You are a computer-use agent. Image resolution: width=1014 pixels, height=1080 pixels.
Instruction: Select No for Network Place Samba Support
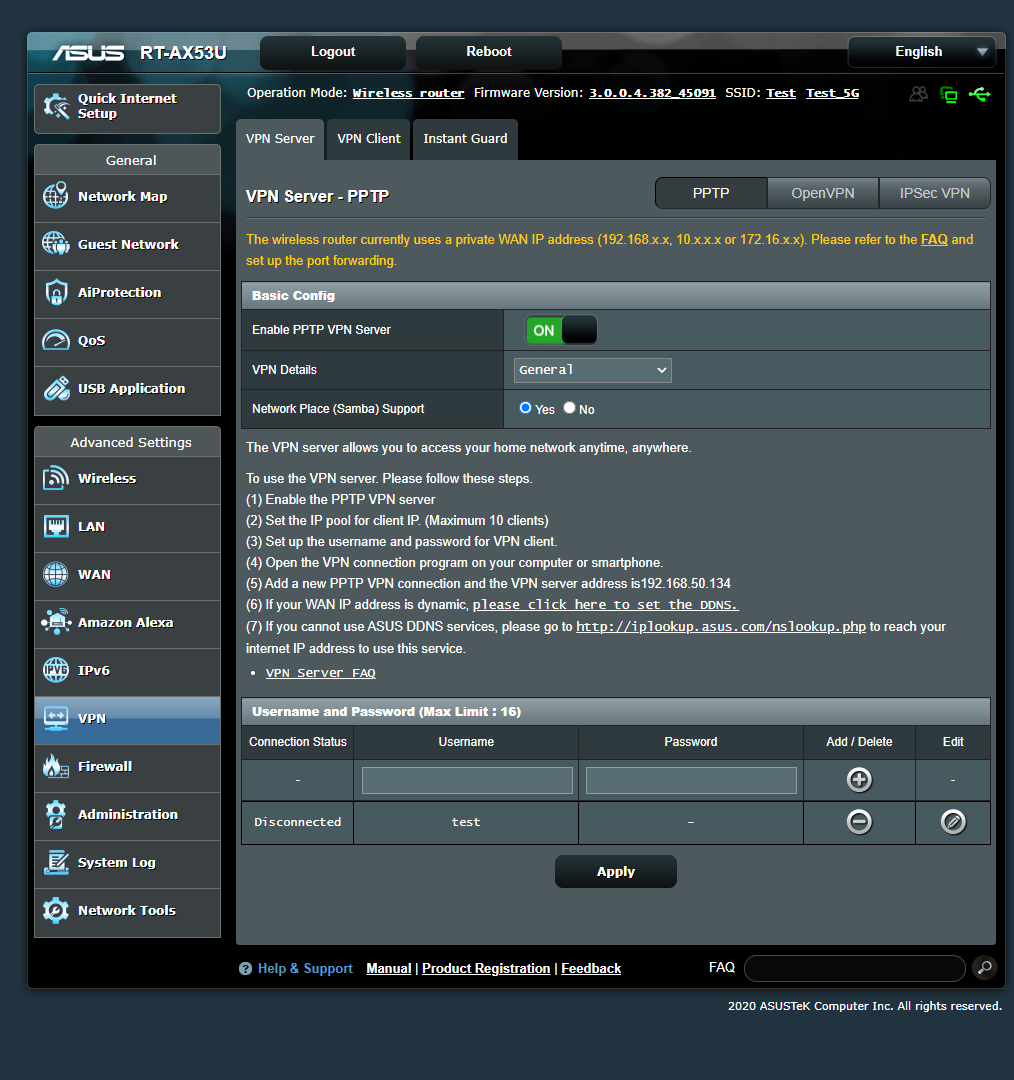tap(568, 407)
